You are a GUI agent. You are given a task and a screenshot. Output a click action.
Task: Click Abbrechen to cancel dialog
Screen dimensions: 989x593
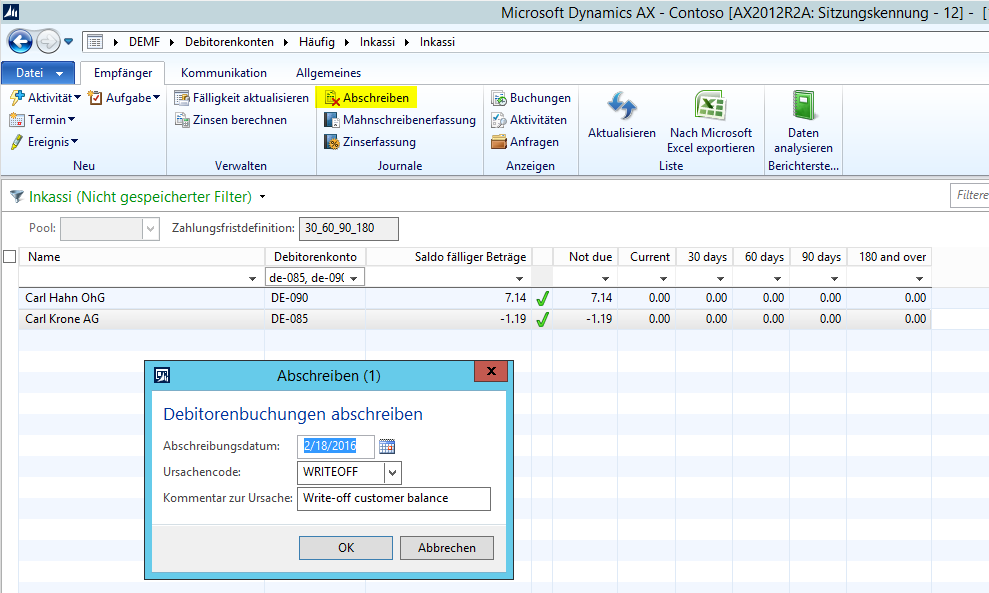[446, 548]
